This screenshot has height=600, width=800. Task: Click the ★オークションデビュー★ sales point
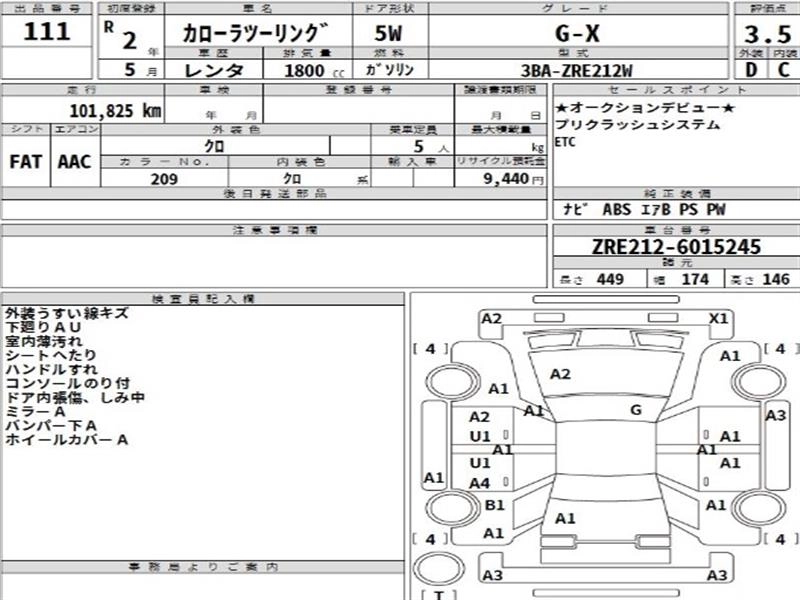coord(645,108)
